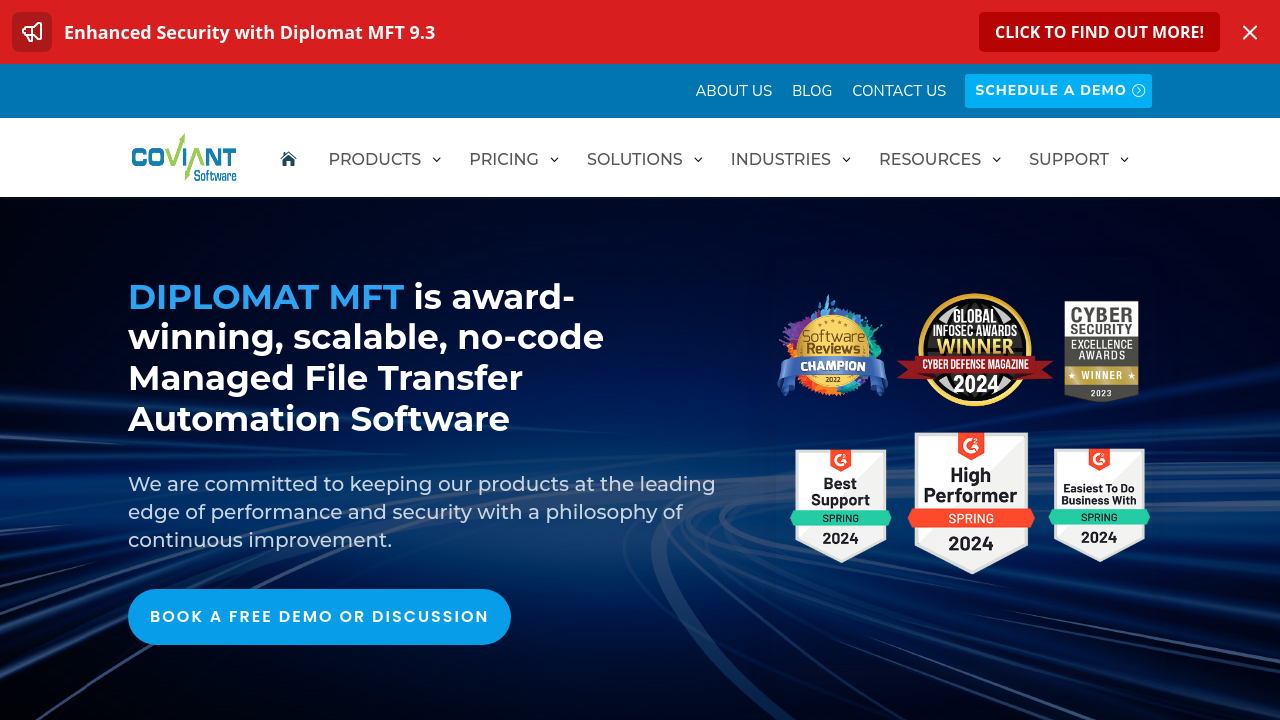This screenshot has width=1280, height=720.
Task: Open the Coviant Software logo link
Action: 184,158
